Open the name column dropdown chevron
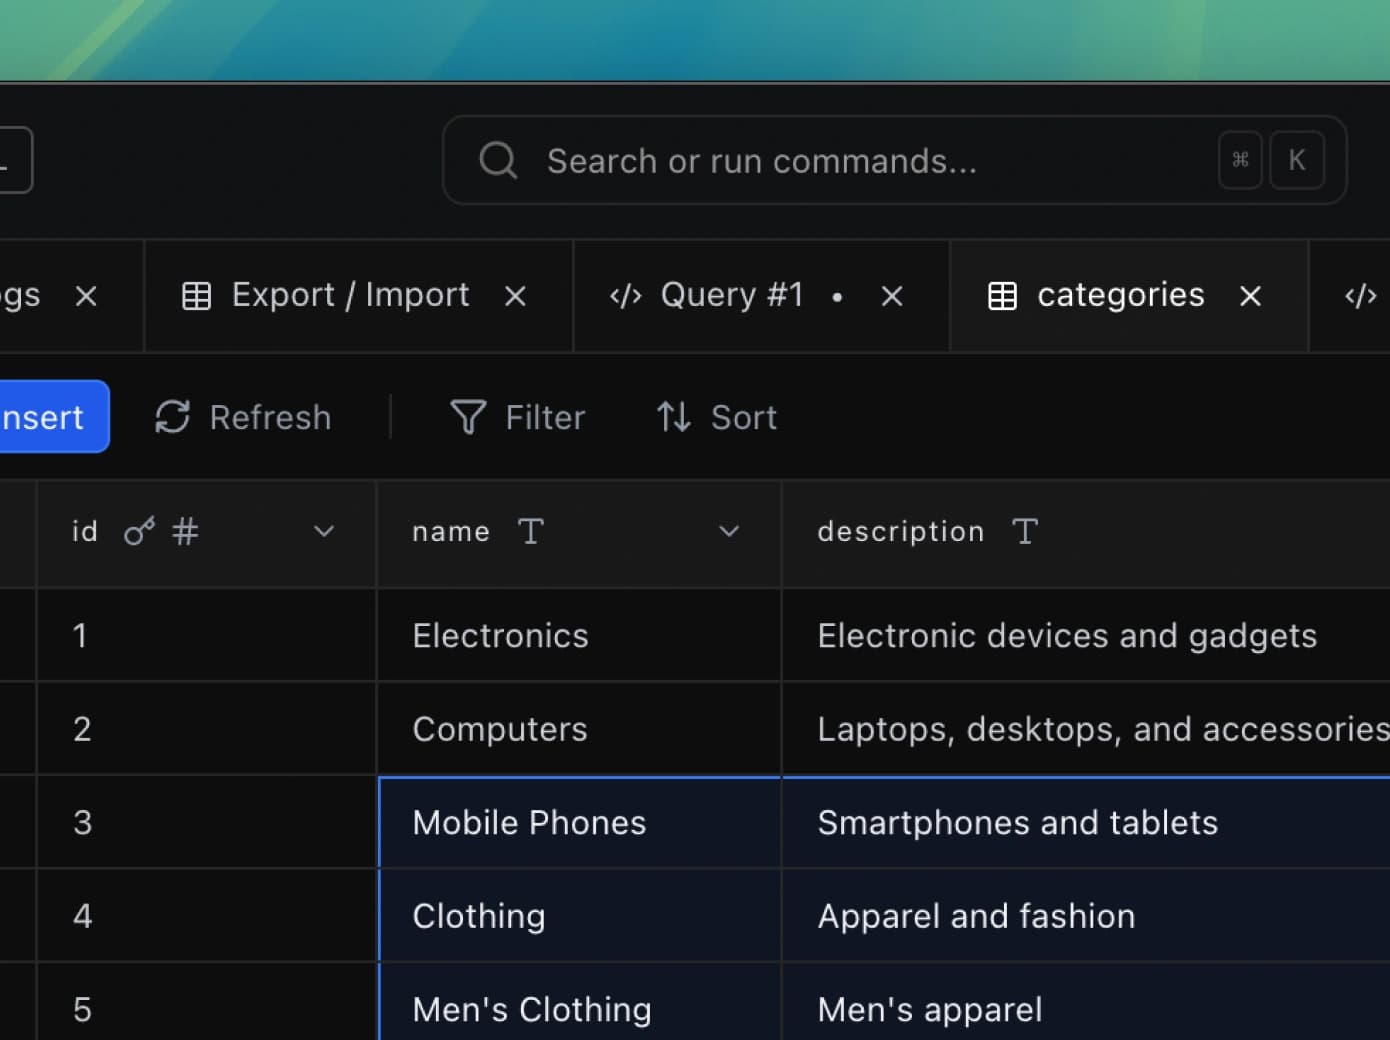Viewport: 1390px width, 1040px height. 729,531
